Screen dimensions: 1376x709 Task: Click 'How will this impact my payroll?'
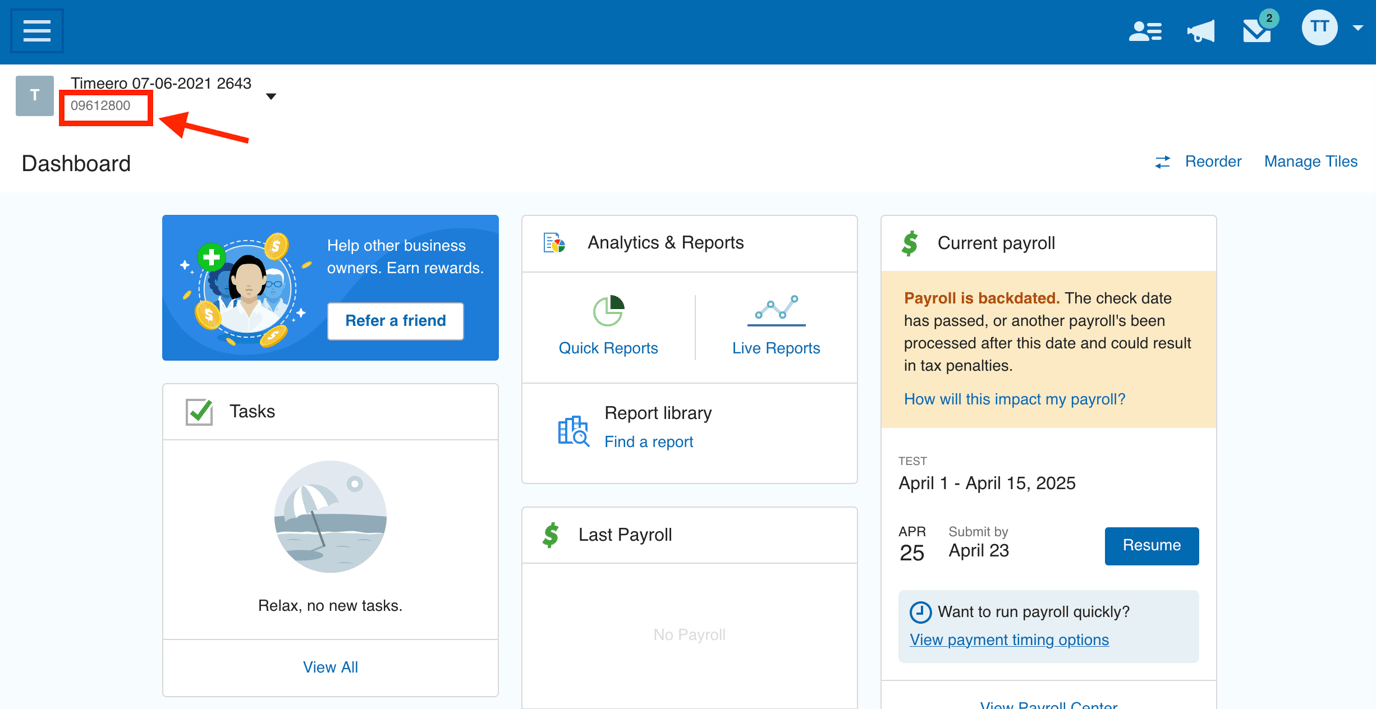tap(1014, 399)
